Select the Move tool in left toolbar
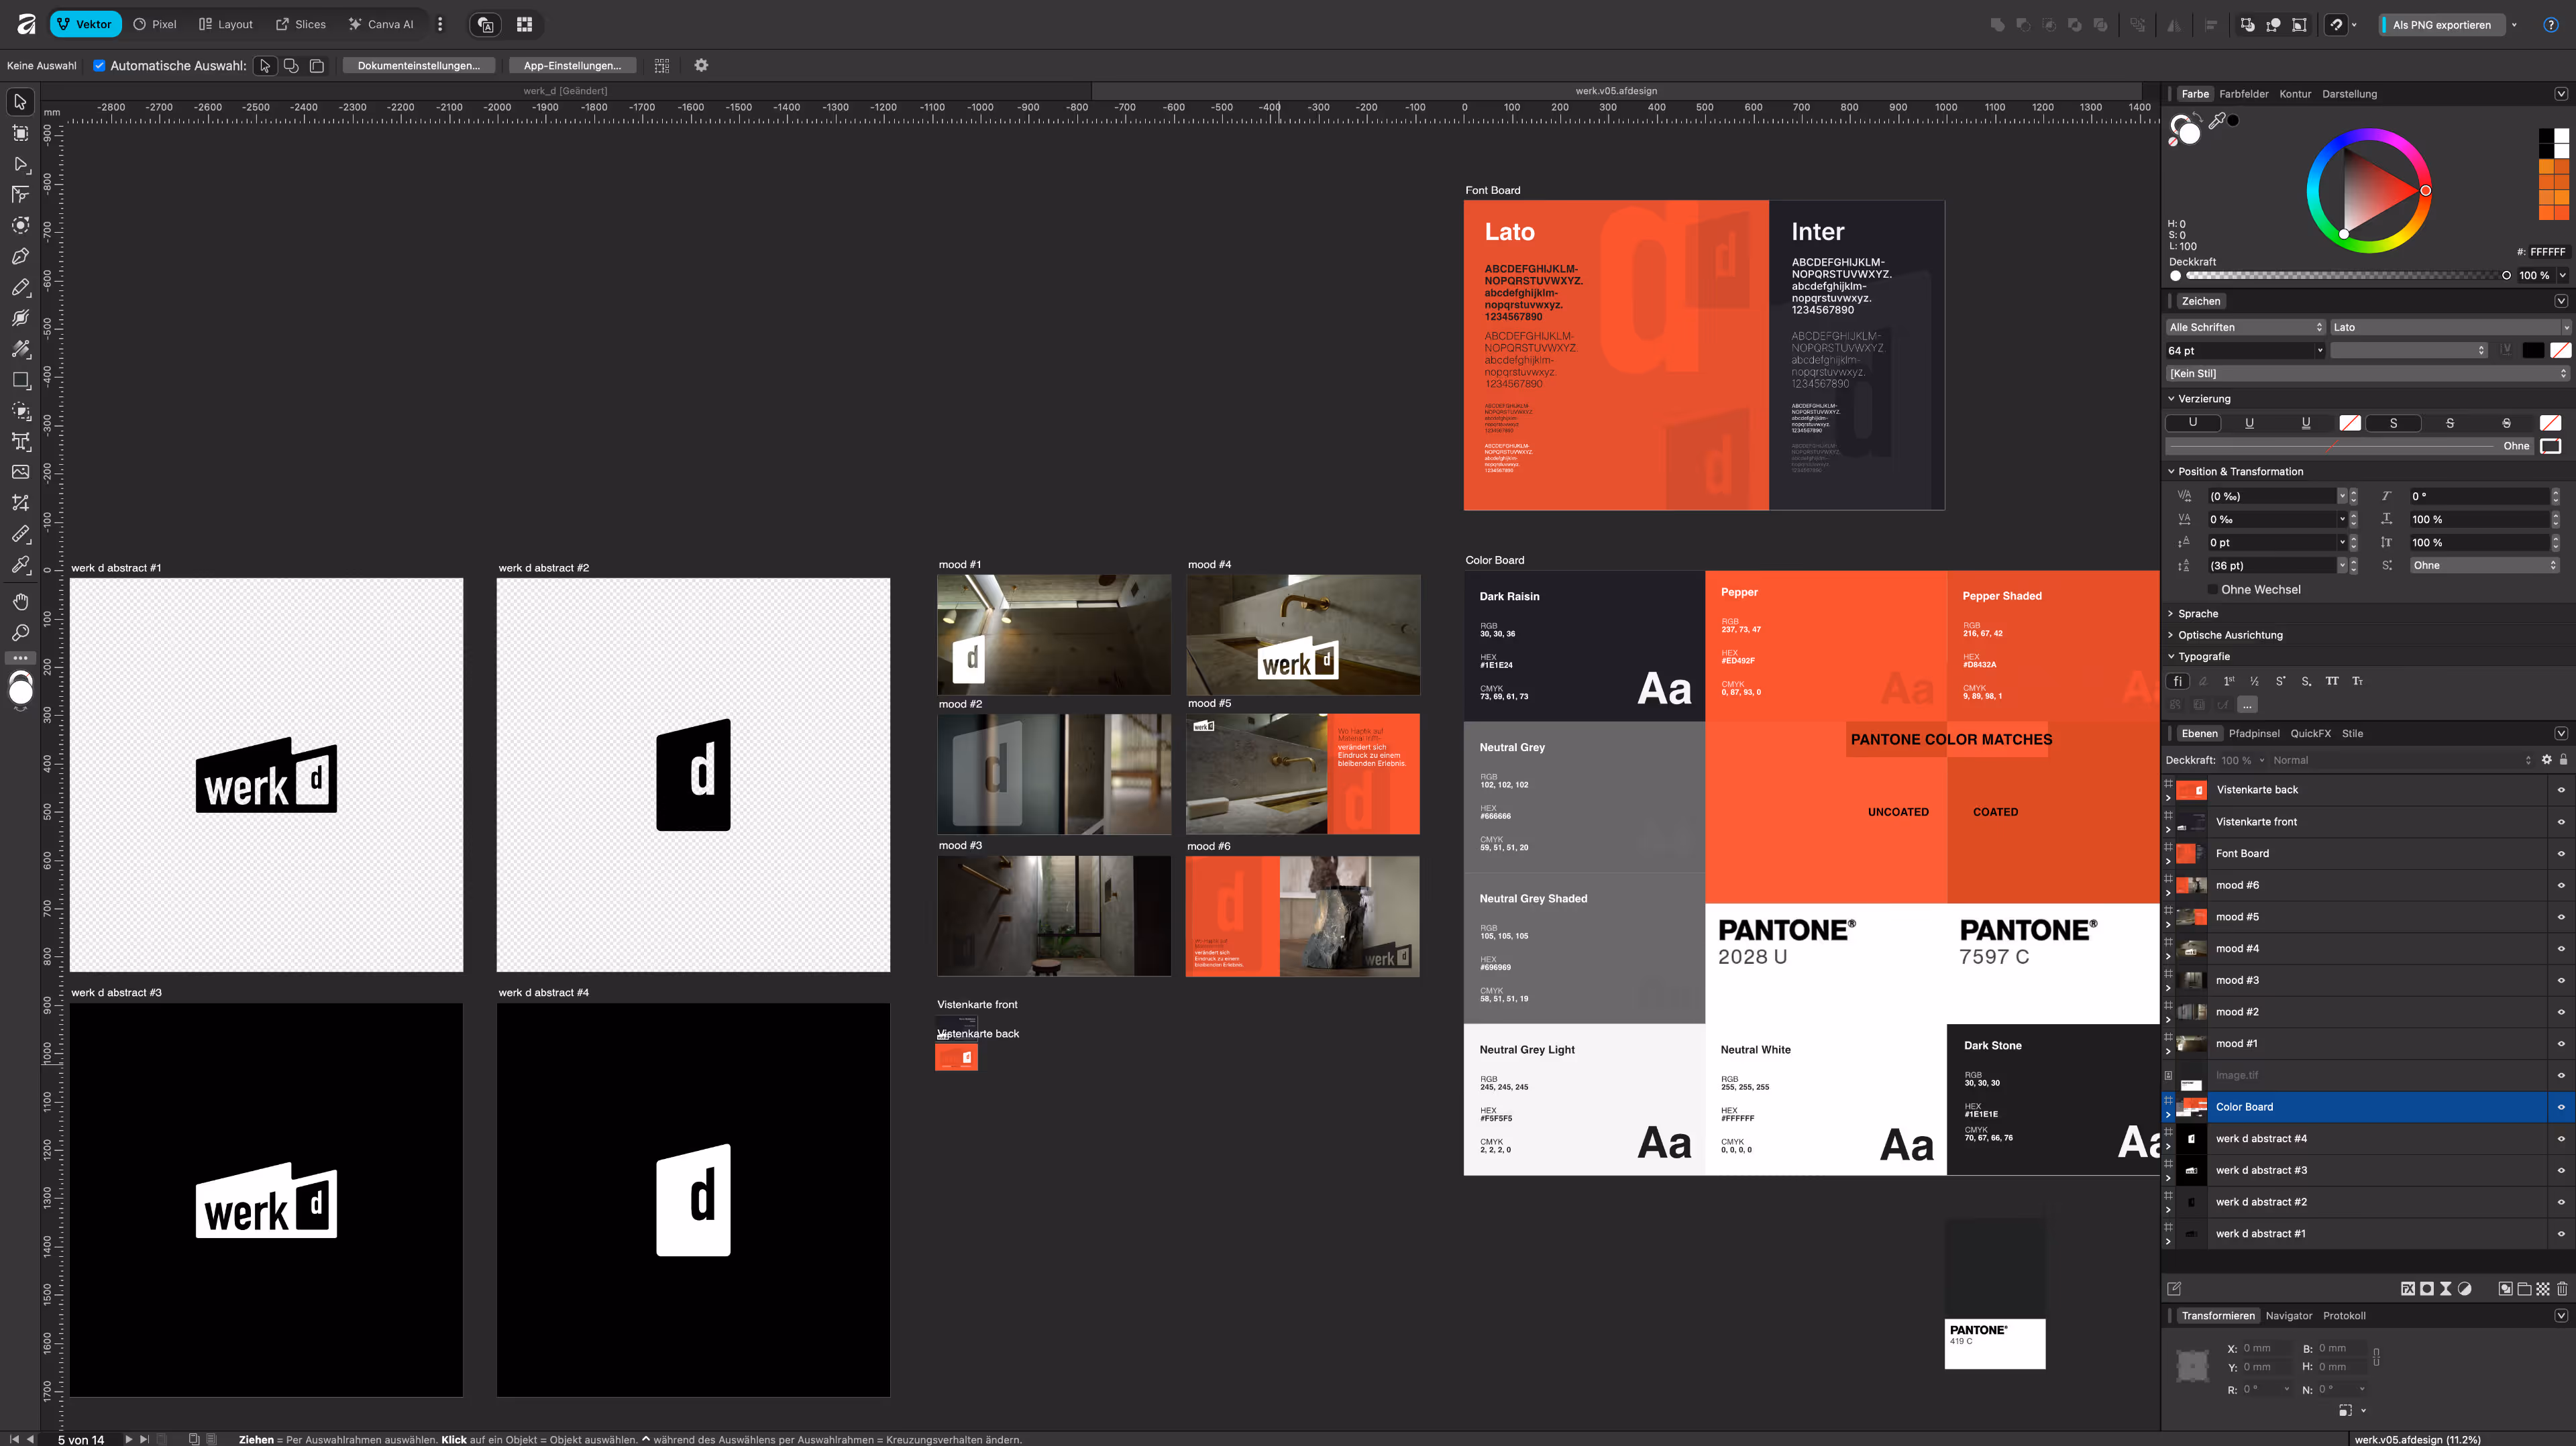Viewport: 2576px width, 1446px height. (x=20, y=102)
